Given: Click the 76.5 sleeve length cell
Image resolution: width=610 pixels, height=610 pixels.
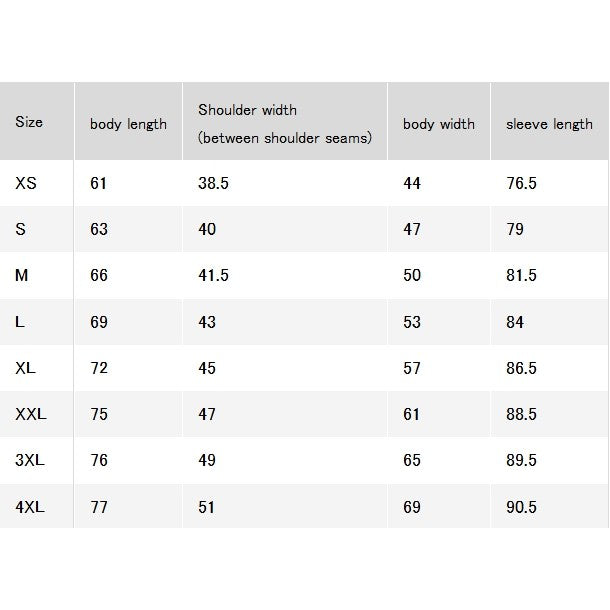Looking at the screenshot, I should point(521,183).
